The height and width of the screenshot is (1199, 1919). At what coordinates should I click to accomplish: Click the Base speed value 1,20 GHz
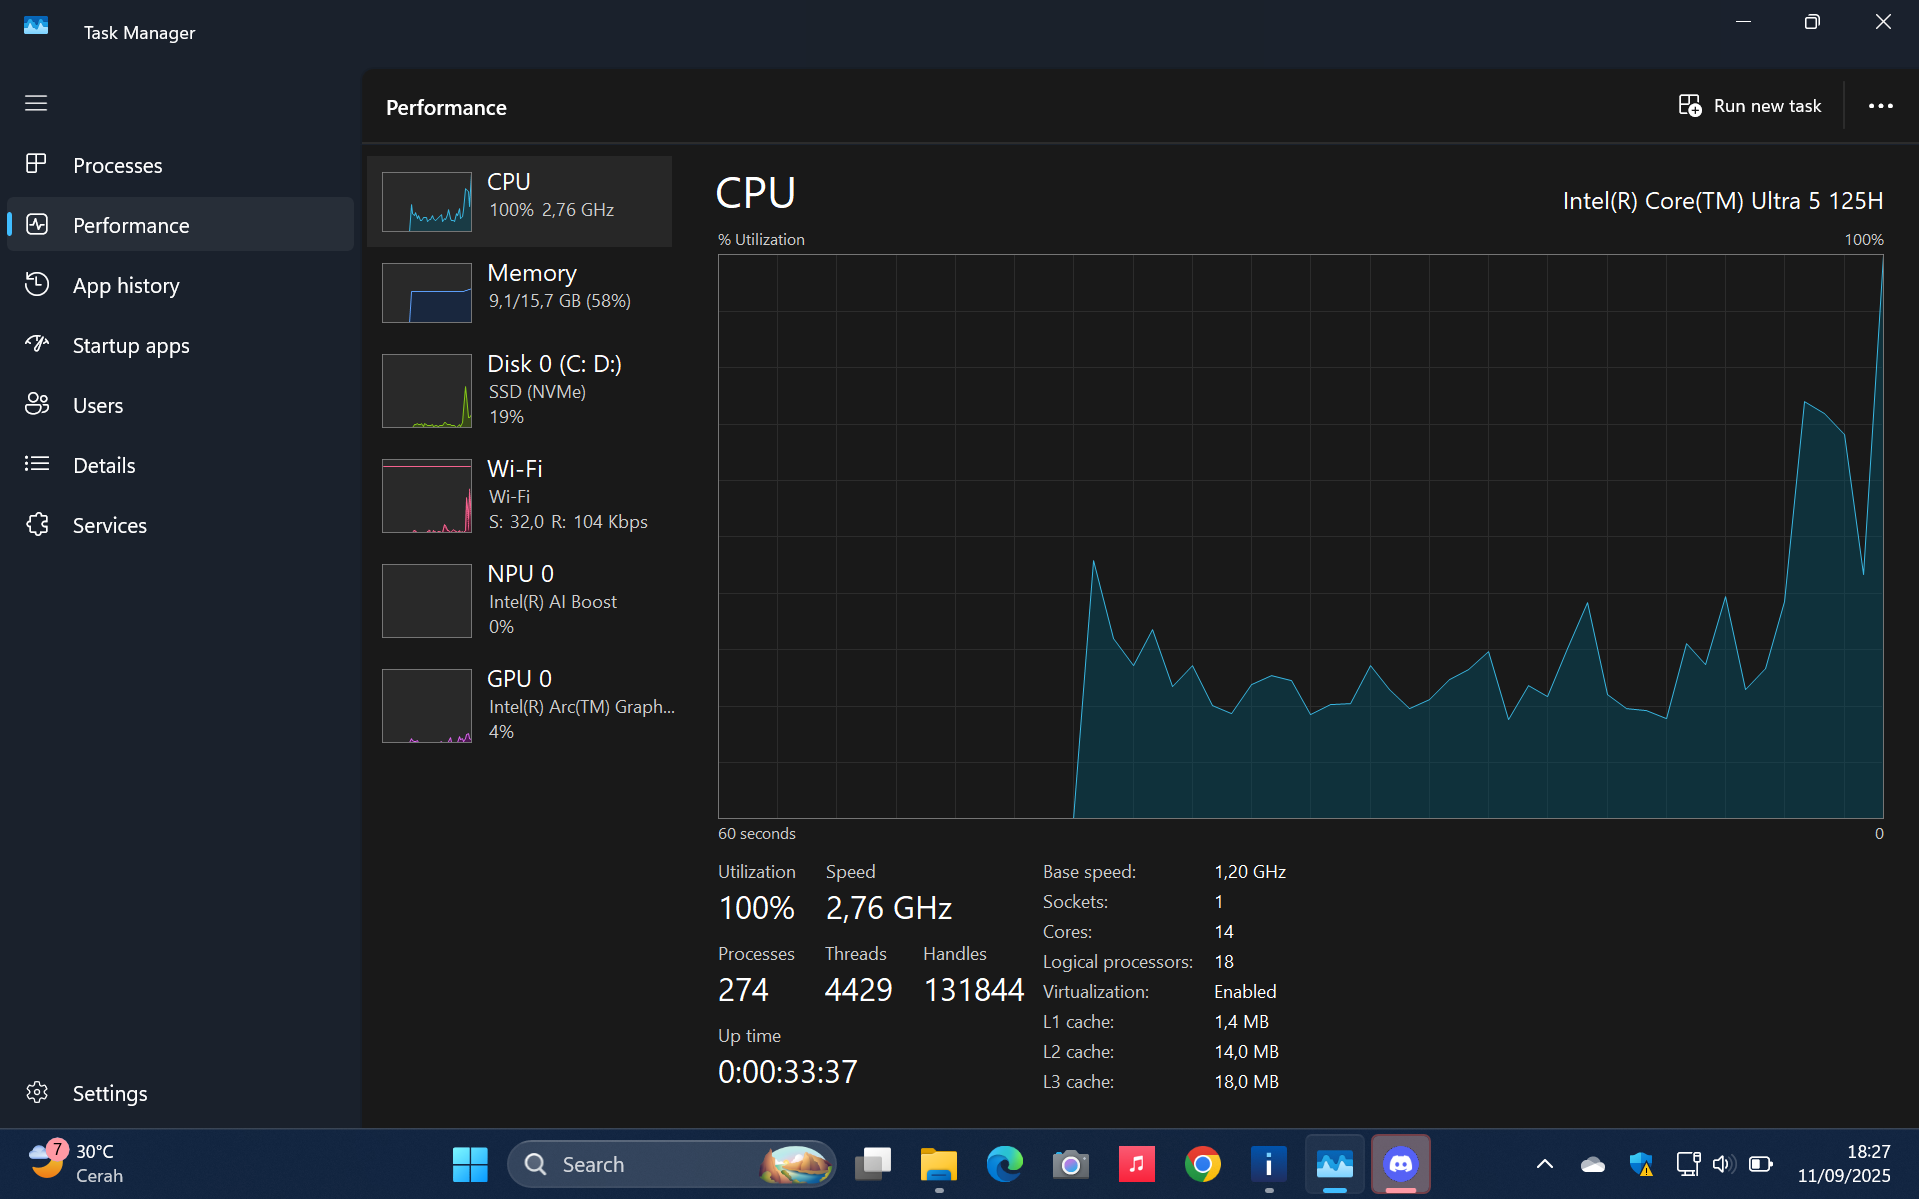pyautogui.click(x=1250, y=872)
